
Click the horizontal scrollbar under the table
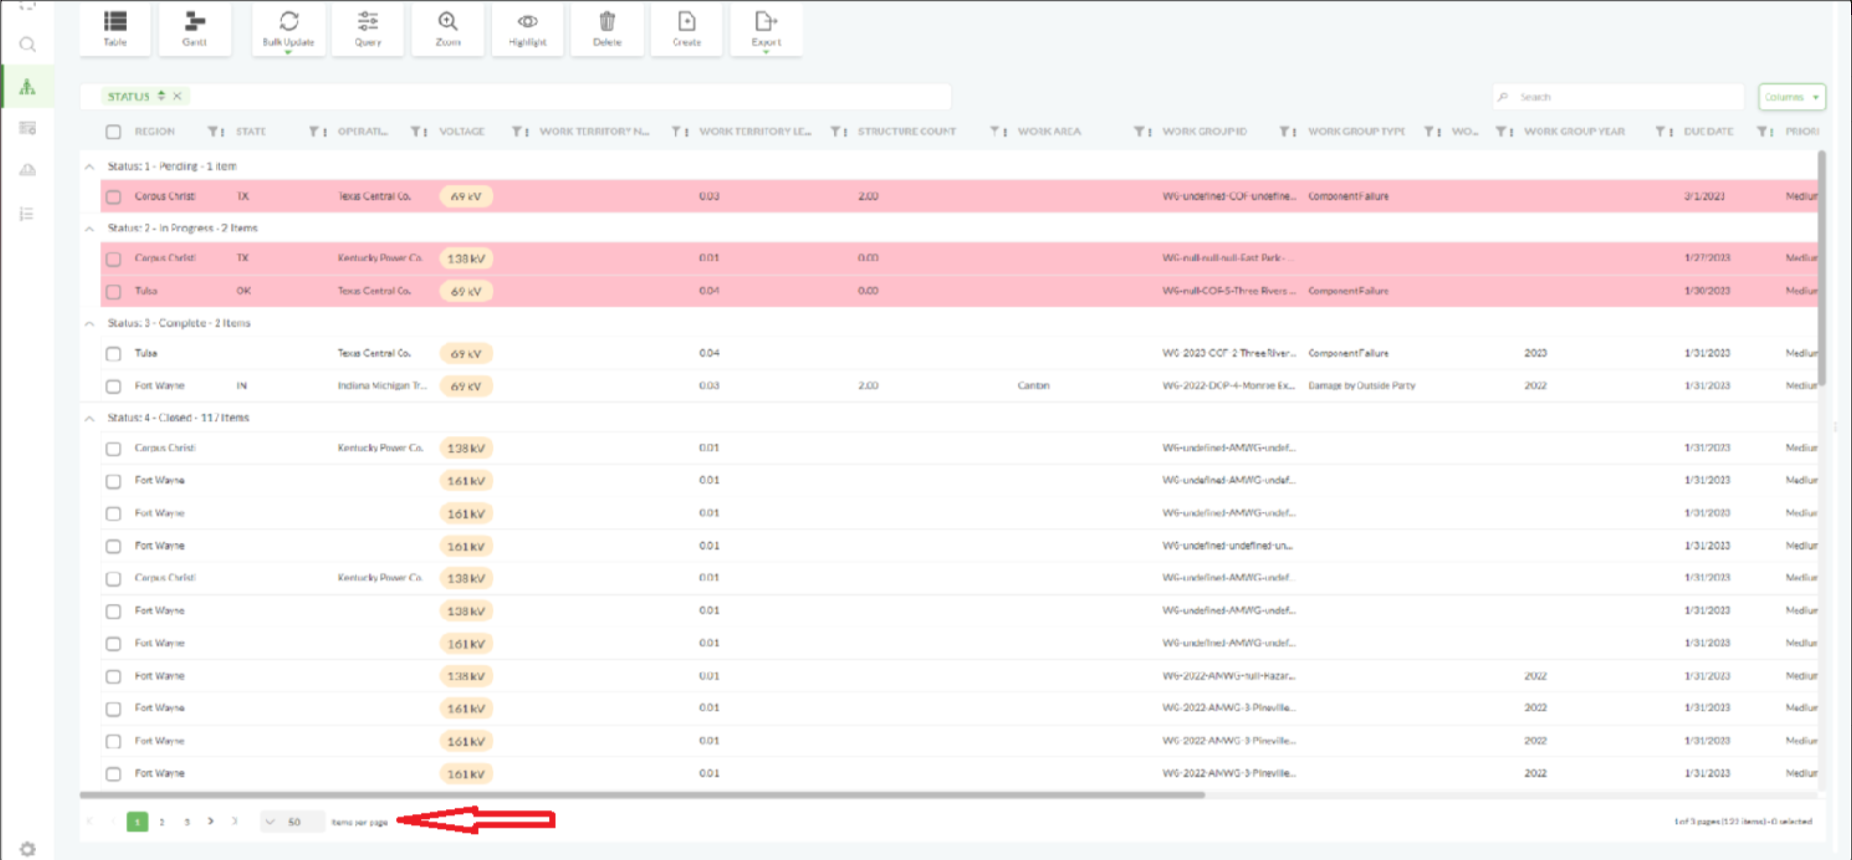pos(642,795)
